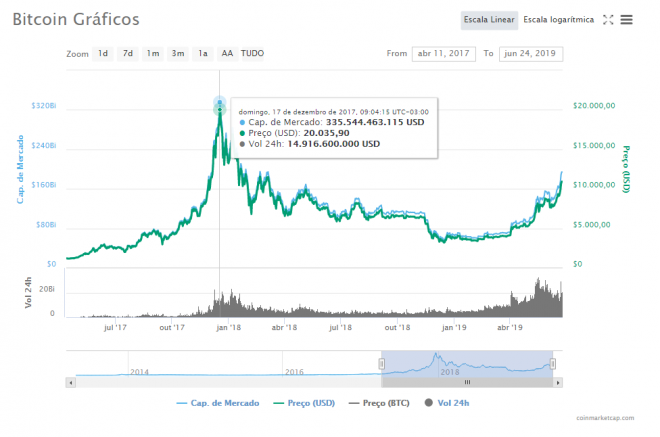Select the TUDO zoom range

point(253,53)
